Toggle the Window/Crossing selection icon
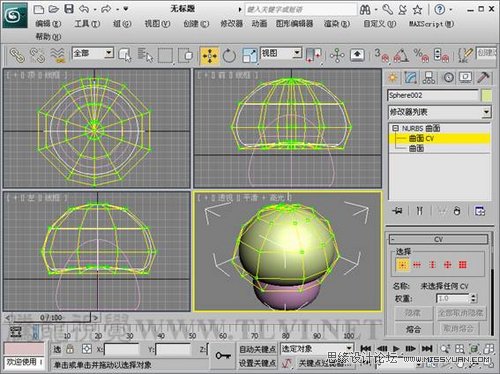The image size is (500, 374). pos(186,55)
